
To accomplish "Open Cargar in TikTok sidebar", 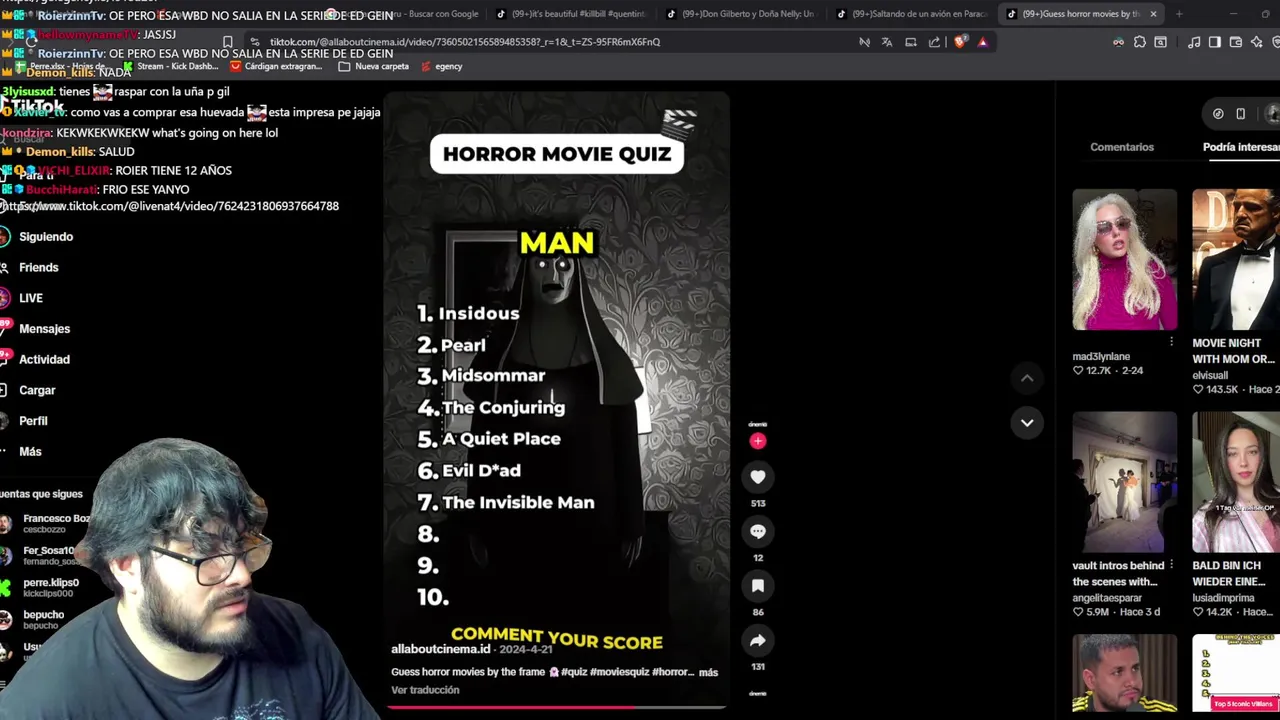I will tap(37, 391).
